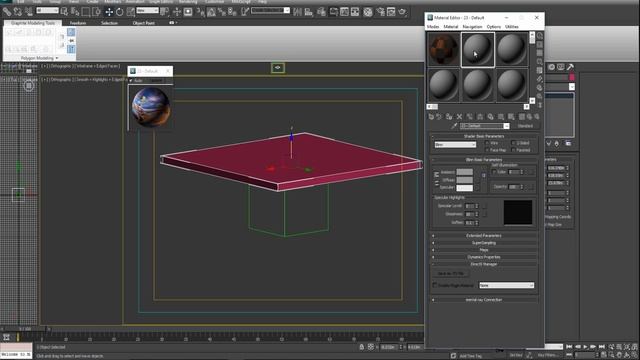Toggle the Ambient-Diffuse lock button
The height and width of the screenshot is (360, 640).
tap(436, 176)
